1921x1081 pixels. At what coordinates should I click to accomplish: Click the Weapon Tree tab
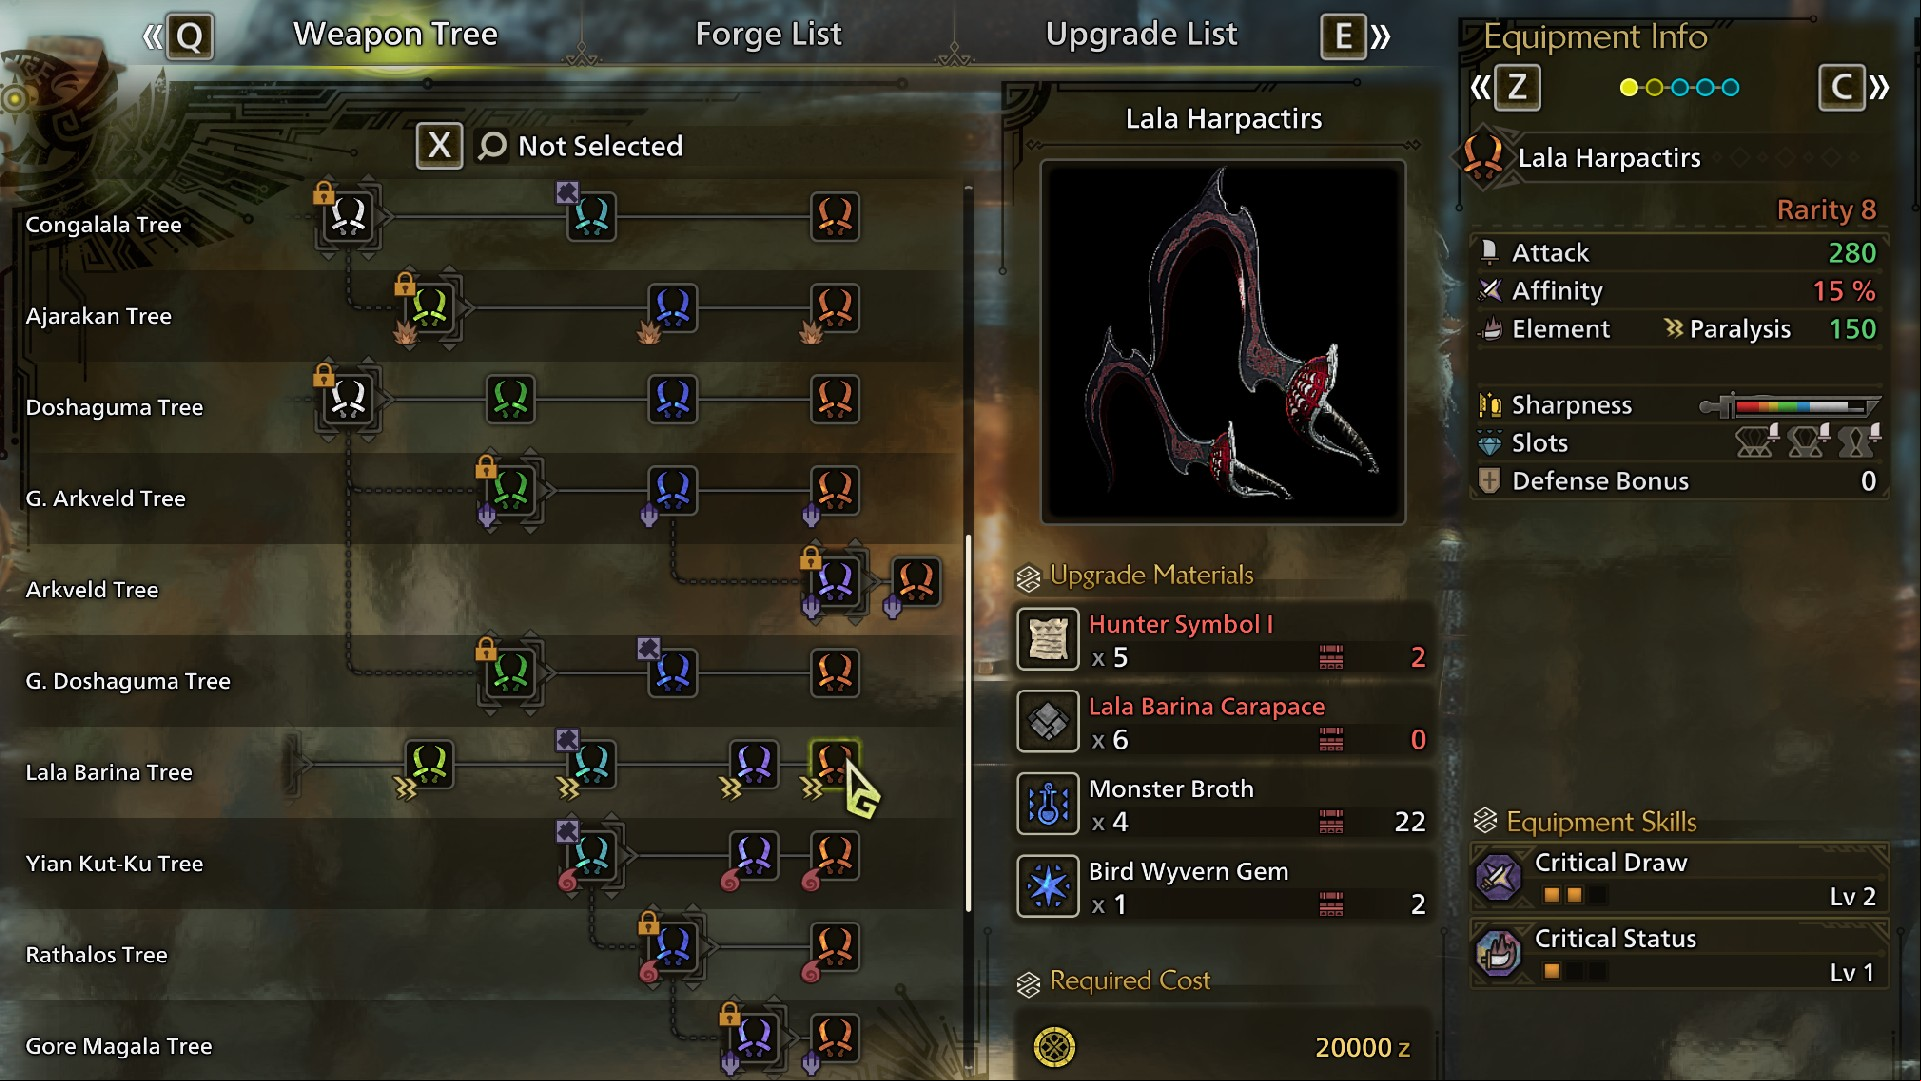(395, 34)
